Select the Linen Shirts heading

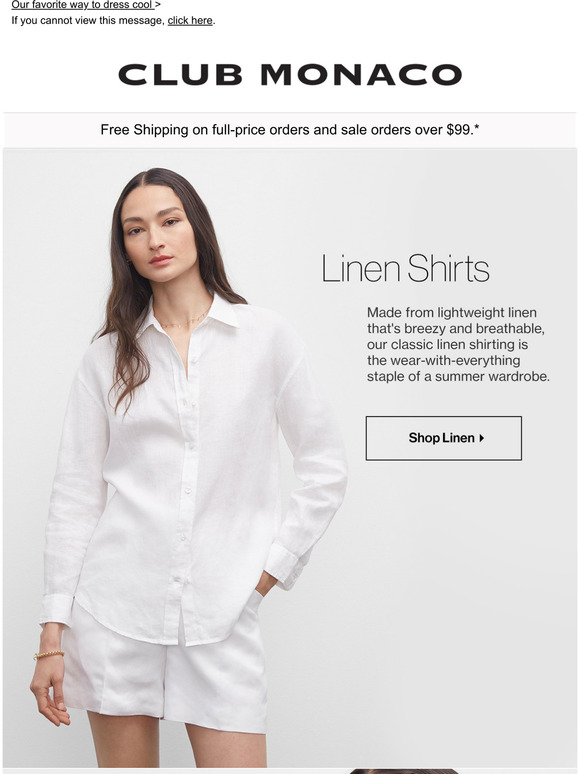coord(405,269)
